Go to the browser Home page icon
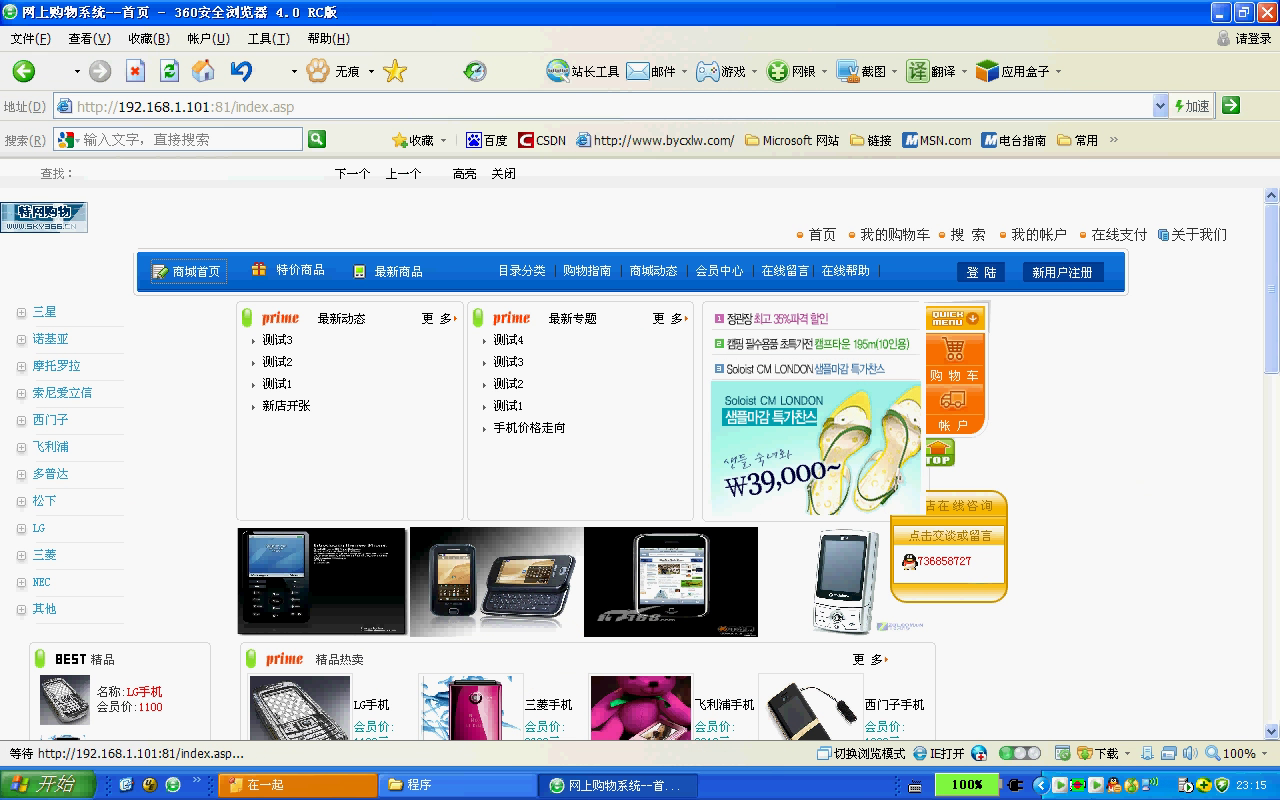Image resolution: width=1280 pixels, height=800 pixels. coord(203,71)
